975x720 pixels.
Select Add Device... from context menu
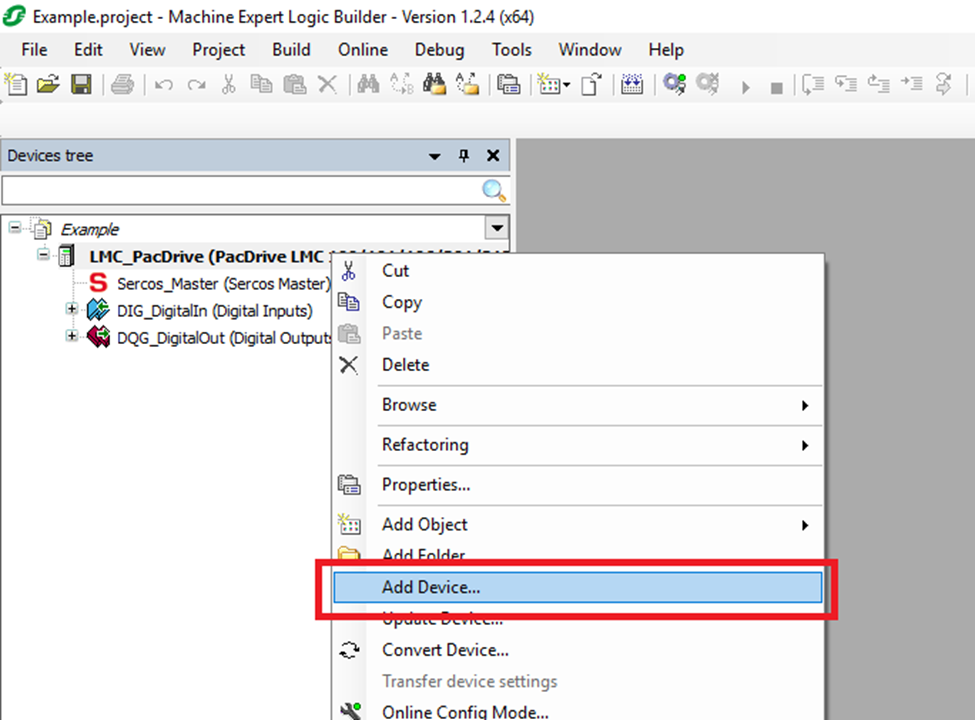point(431,588)
